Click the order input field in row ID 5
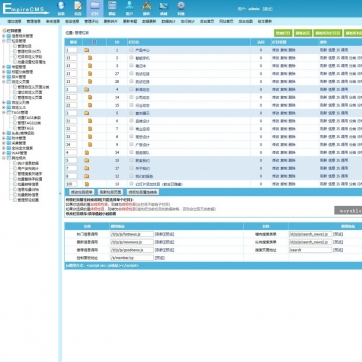Viewport: 362px width, 362px height. point(72,113)
